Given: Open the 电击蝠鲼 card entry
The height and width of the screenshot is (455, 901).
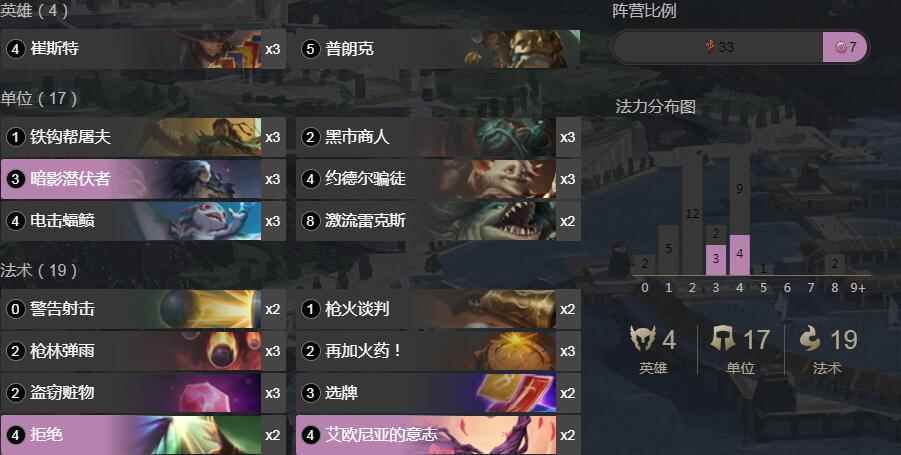Looking at the screenshot, I should (x=143, y=221).
